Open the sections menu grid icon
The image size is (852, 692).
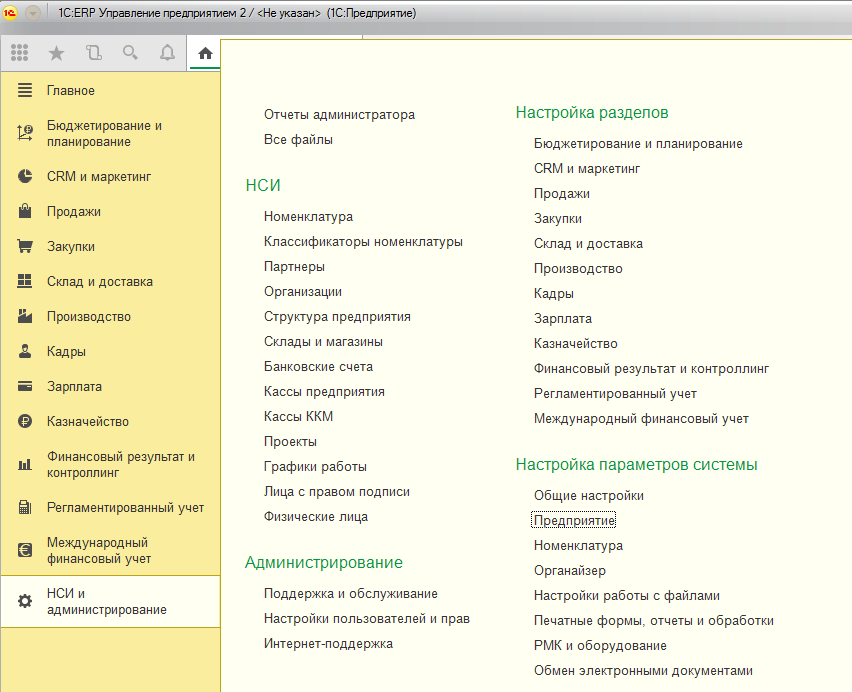click(x=20, y=53)
